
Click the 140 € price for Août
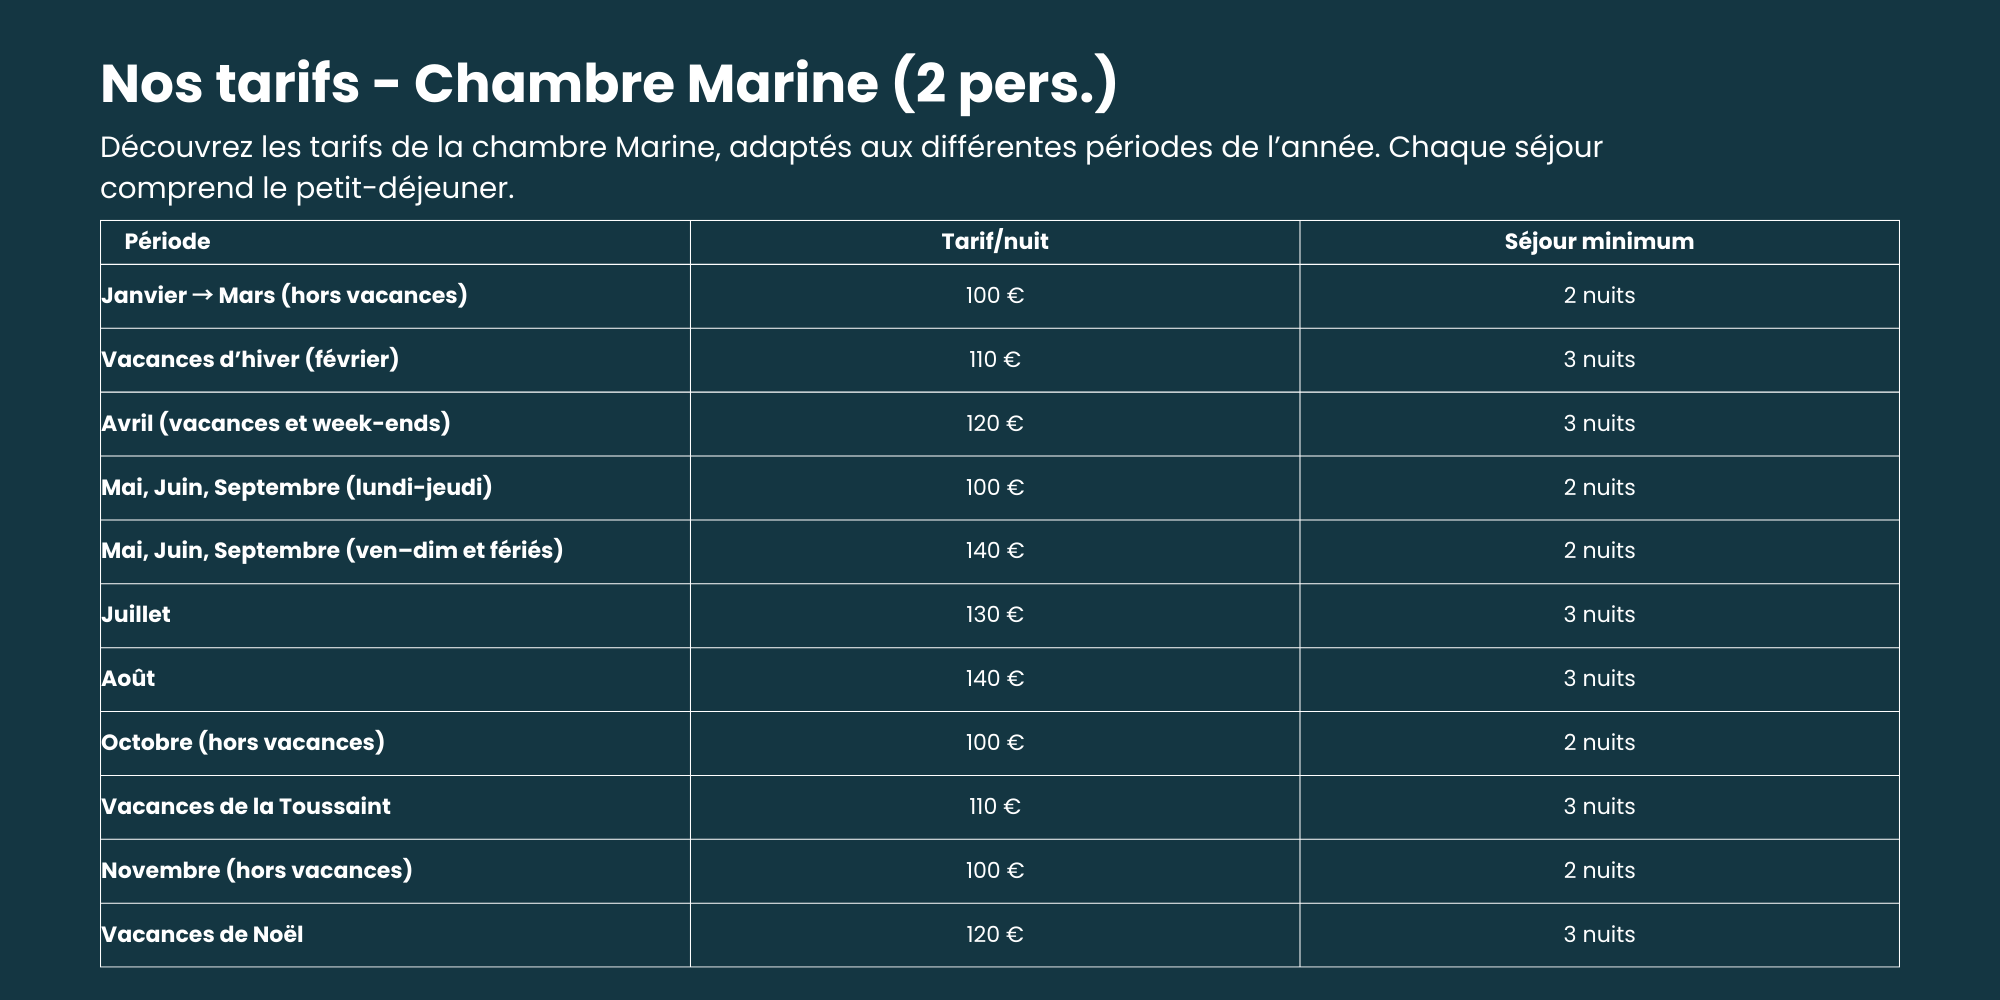(994, 678)
